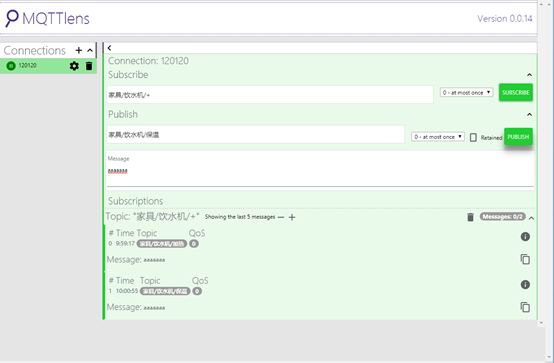Click "Showing the last 5 messages" text
Image resolution: width=554 pixels, height=363 pixels.
click(240, 217)
